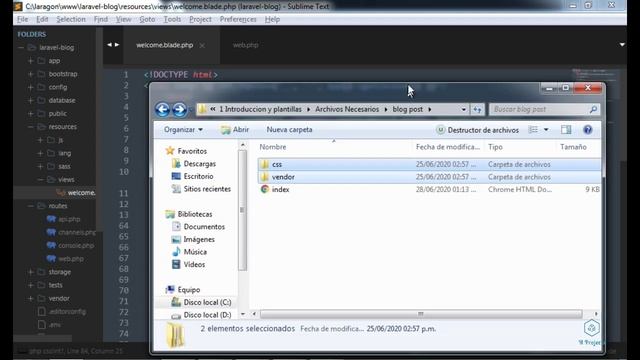Click the vendor folder icon in file list
This screenshot has width=640, height=360.
(x=265, y=177)
